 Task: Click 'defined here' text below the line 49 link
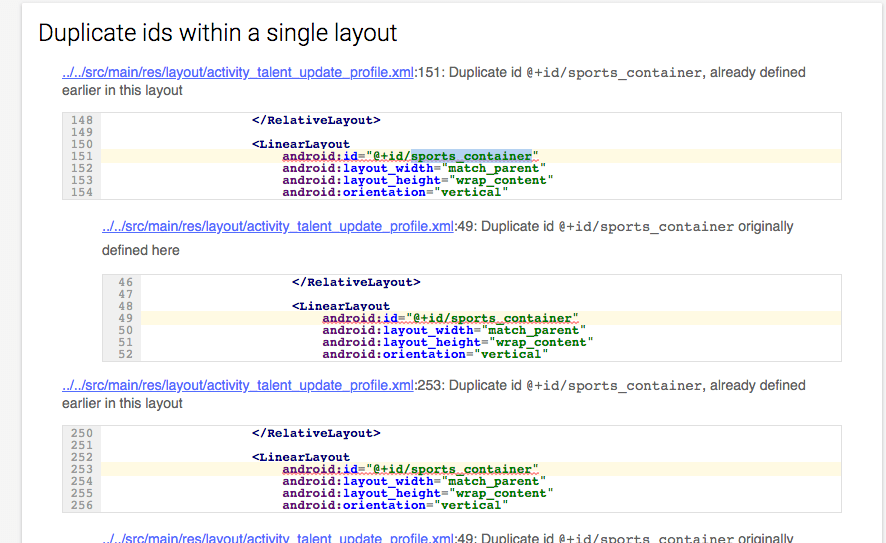(x=141, y=250)
